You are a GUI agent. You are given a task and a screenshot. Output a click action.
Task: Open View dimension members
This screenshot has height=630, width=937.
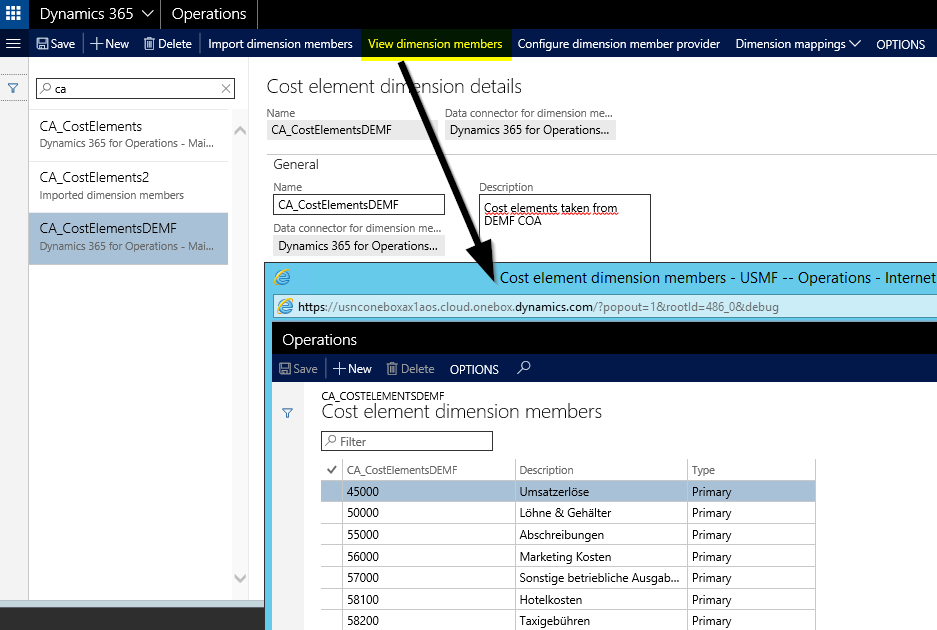pyautogui.click(x=435, y=44)
